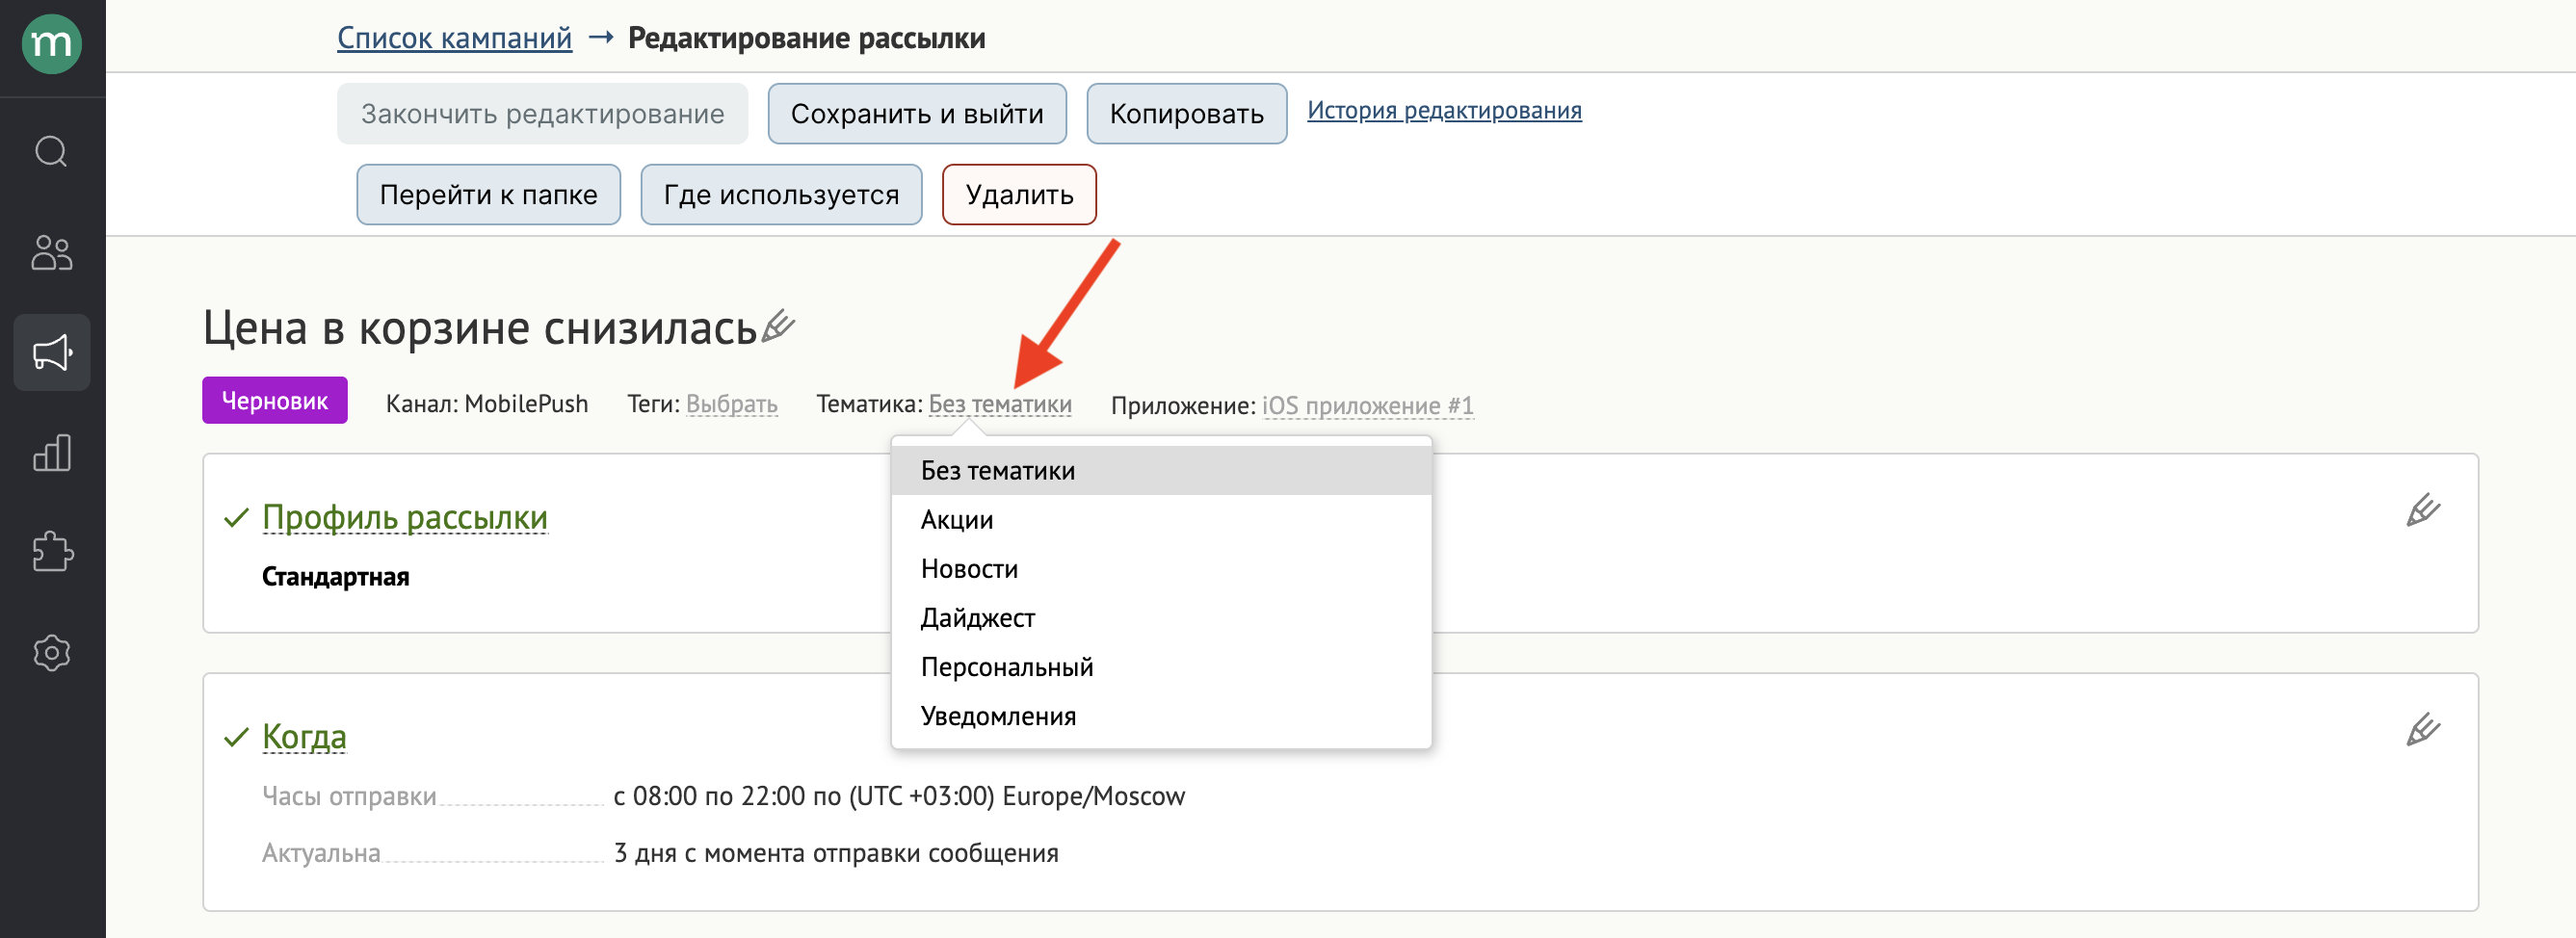Select the campaigns megaphone sidebar icon
Screen dimensions: 2576x938
pos(52,352)
